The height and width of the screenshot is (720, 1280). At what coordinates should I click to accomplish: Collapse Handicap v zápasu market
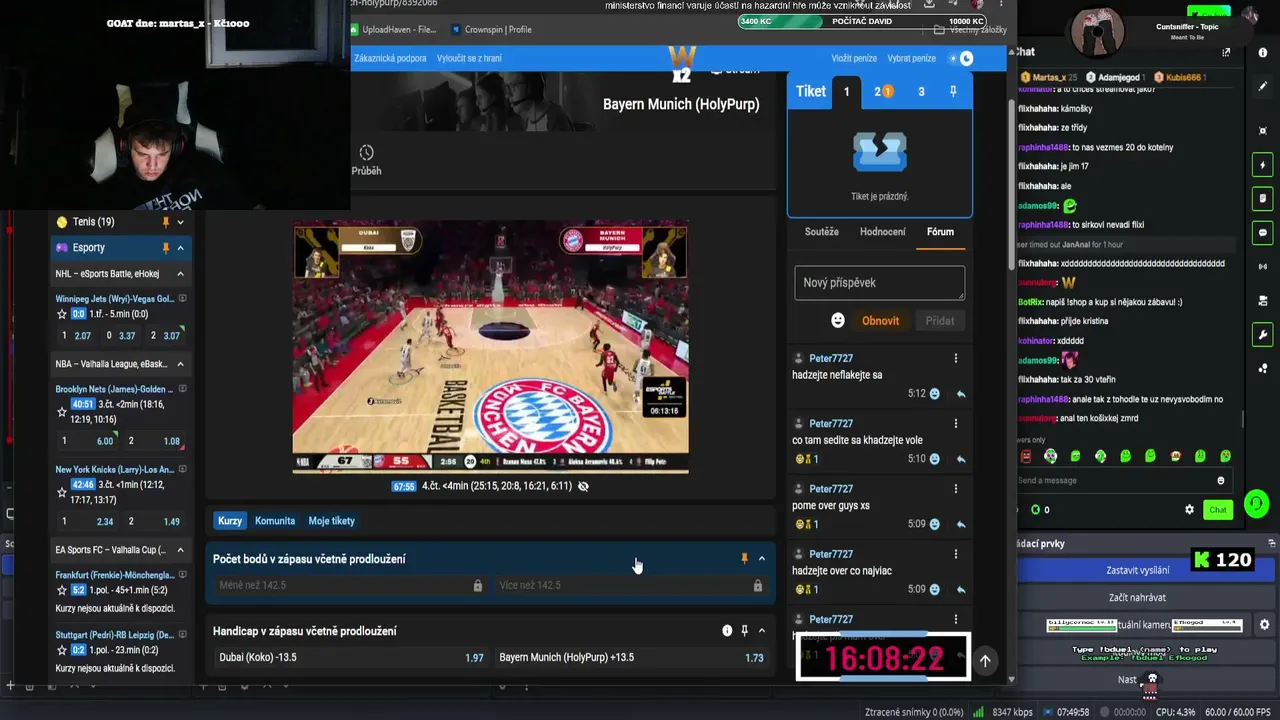click(x=762, y=631)
